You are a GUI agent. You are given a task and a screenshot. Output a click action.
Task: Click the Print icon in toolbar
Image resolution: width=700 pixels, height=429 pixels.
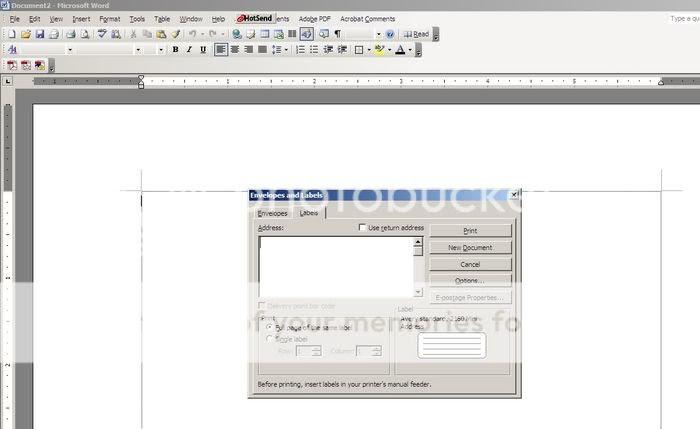71,34
